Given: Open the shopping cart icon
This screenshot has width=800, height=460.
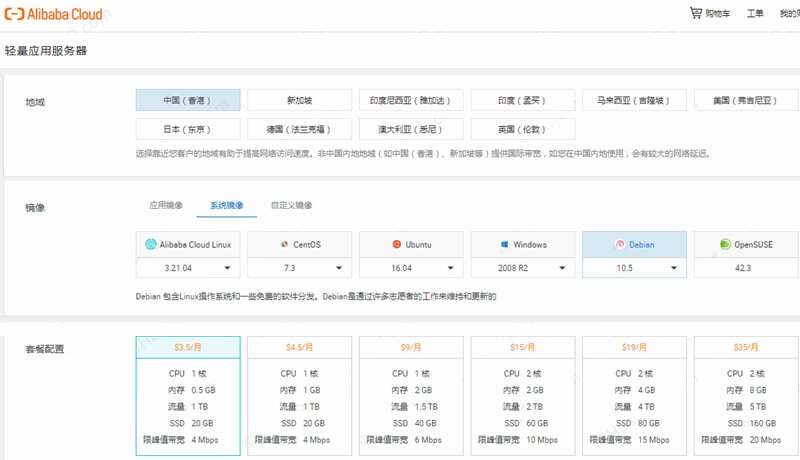Looking at the screenshot, I should (695, 13).
